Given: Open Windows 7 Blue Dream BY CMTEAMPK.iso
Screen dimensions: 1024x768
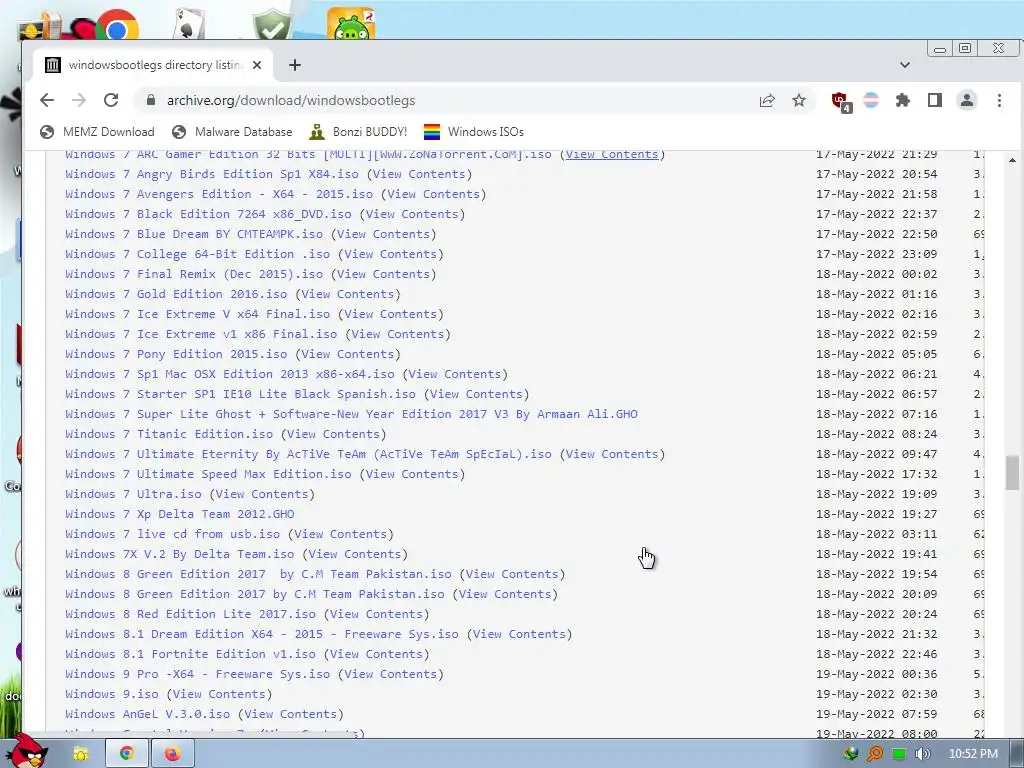Looking at the screenshot, I should (x=194, y=234).
